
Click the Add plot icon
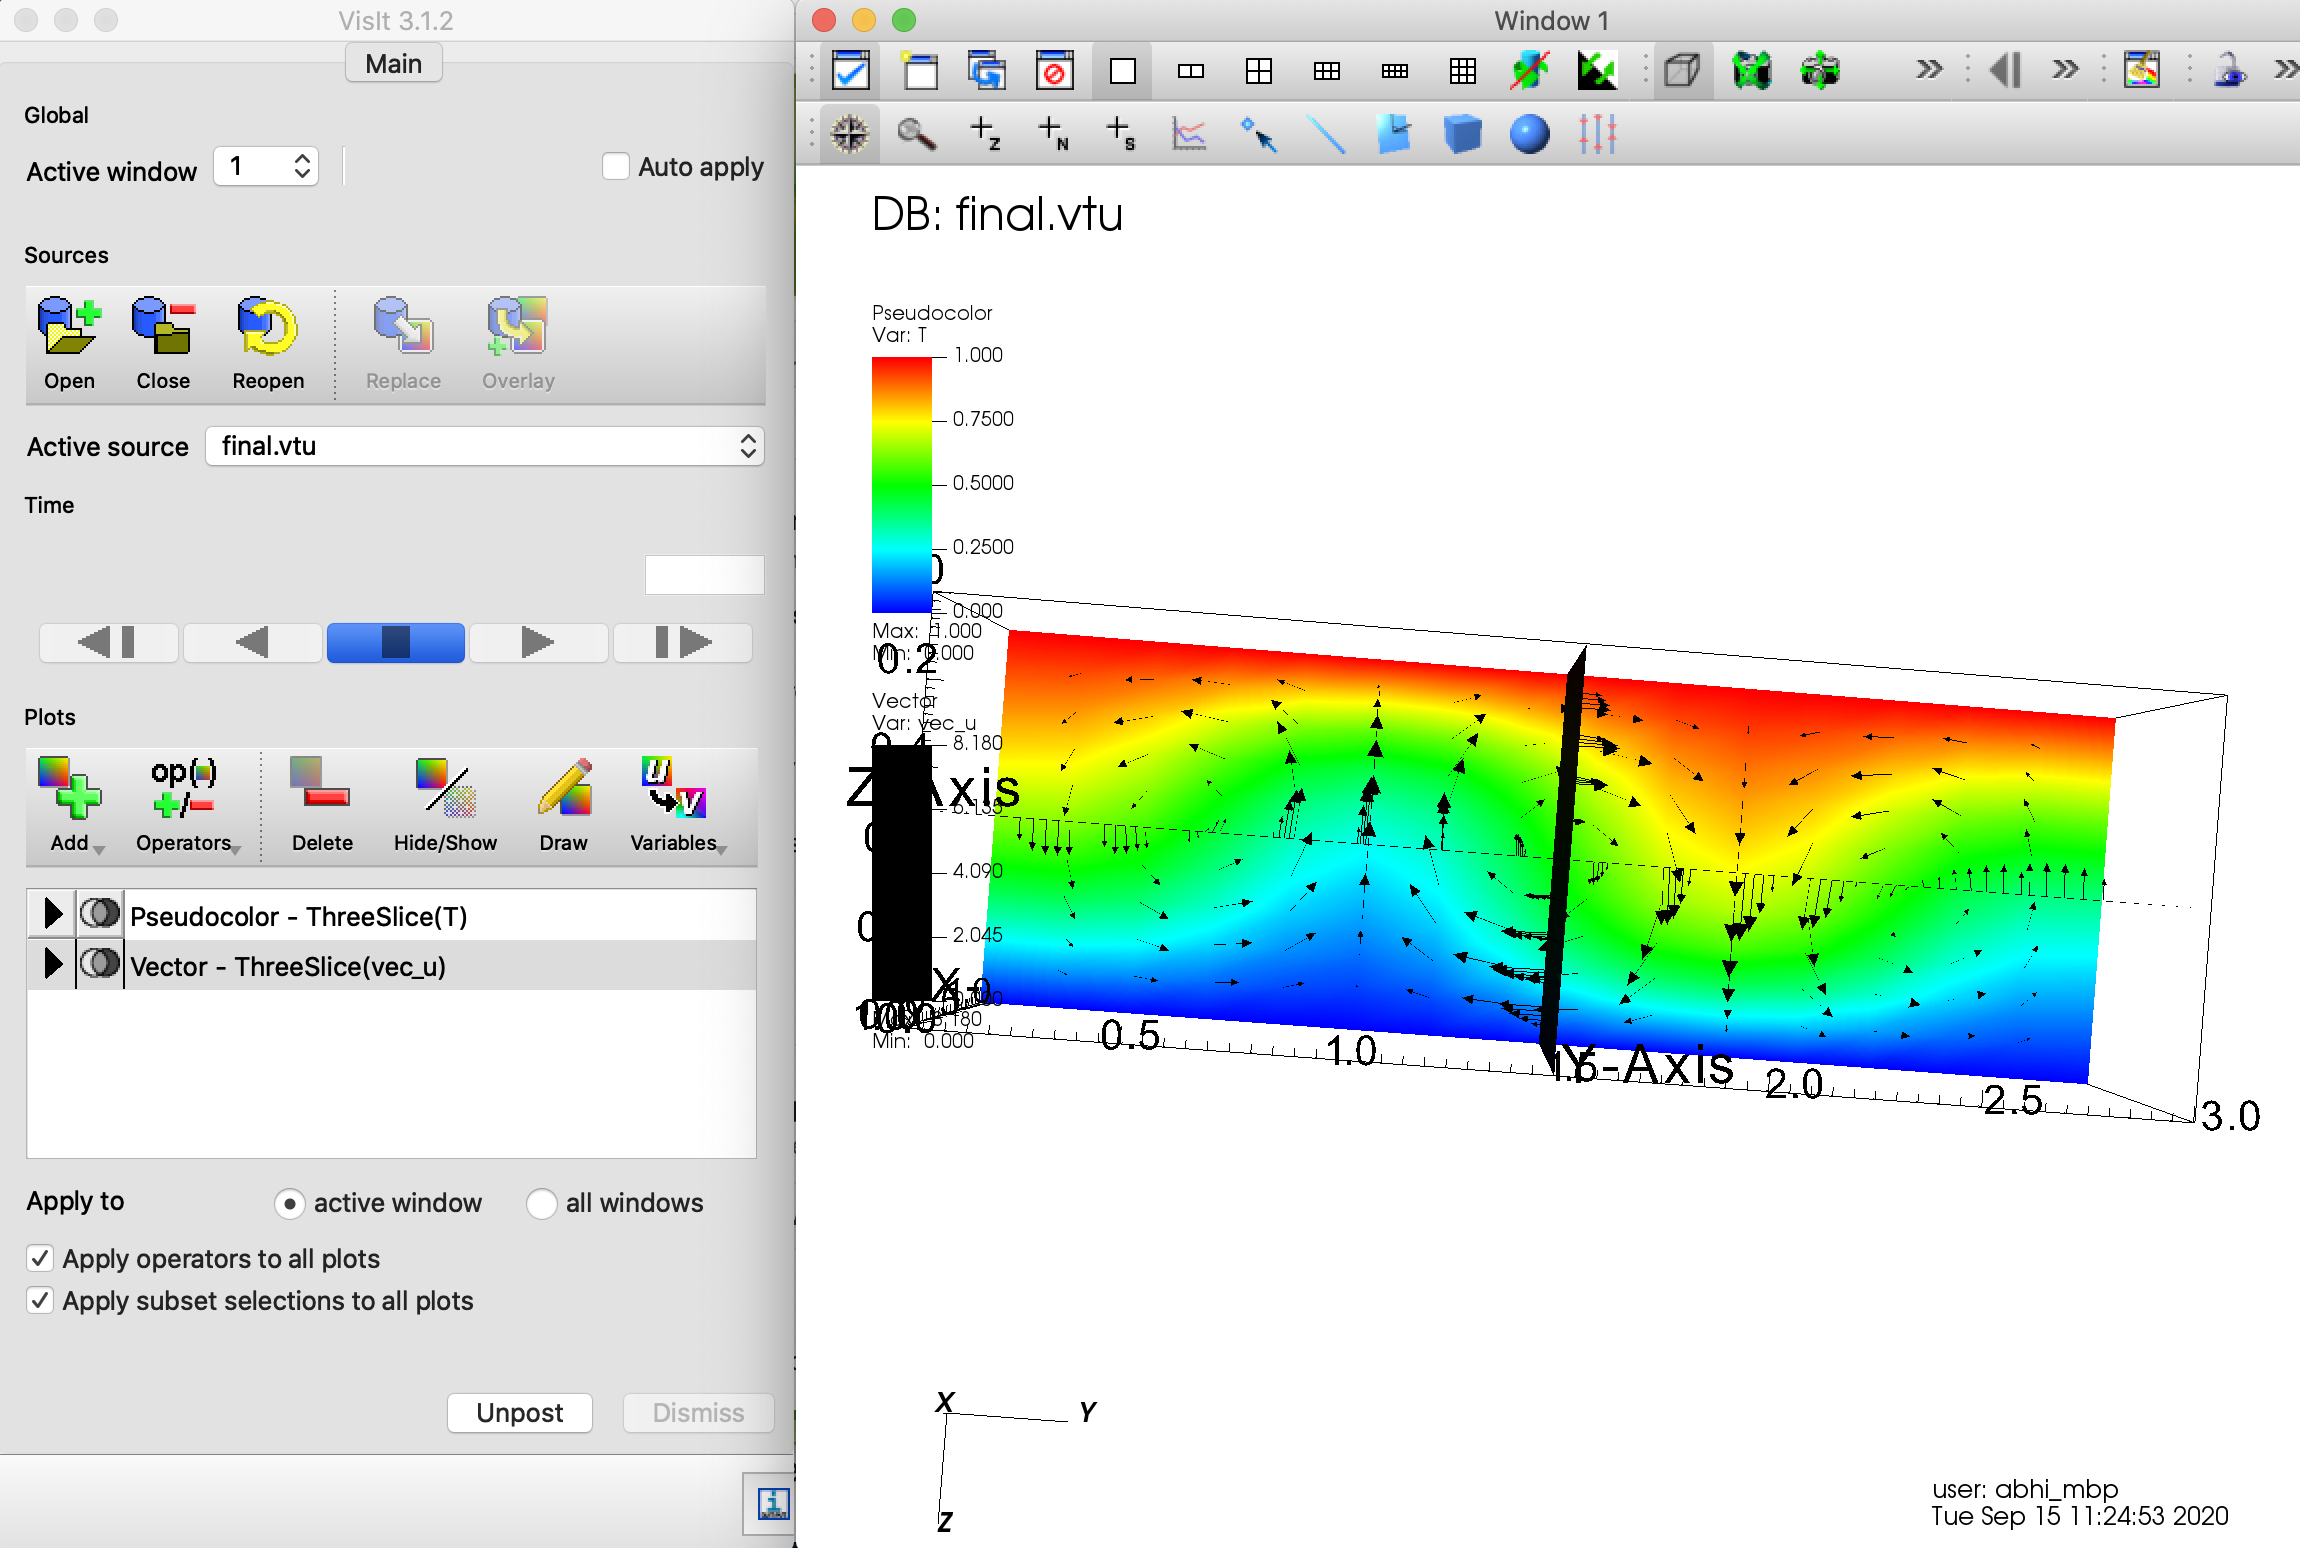(69, 789)
